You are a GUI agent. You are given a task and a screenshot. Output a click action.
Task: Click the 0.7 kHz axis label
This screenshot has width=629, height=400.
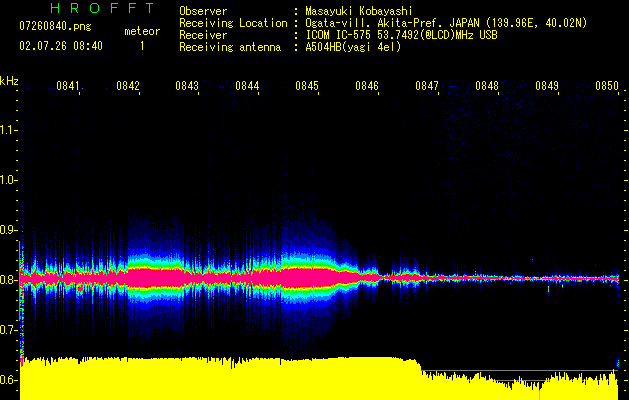click(x=8, y=330)
